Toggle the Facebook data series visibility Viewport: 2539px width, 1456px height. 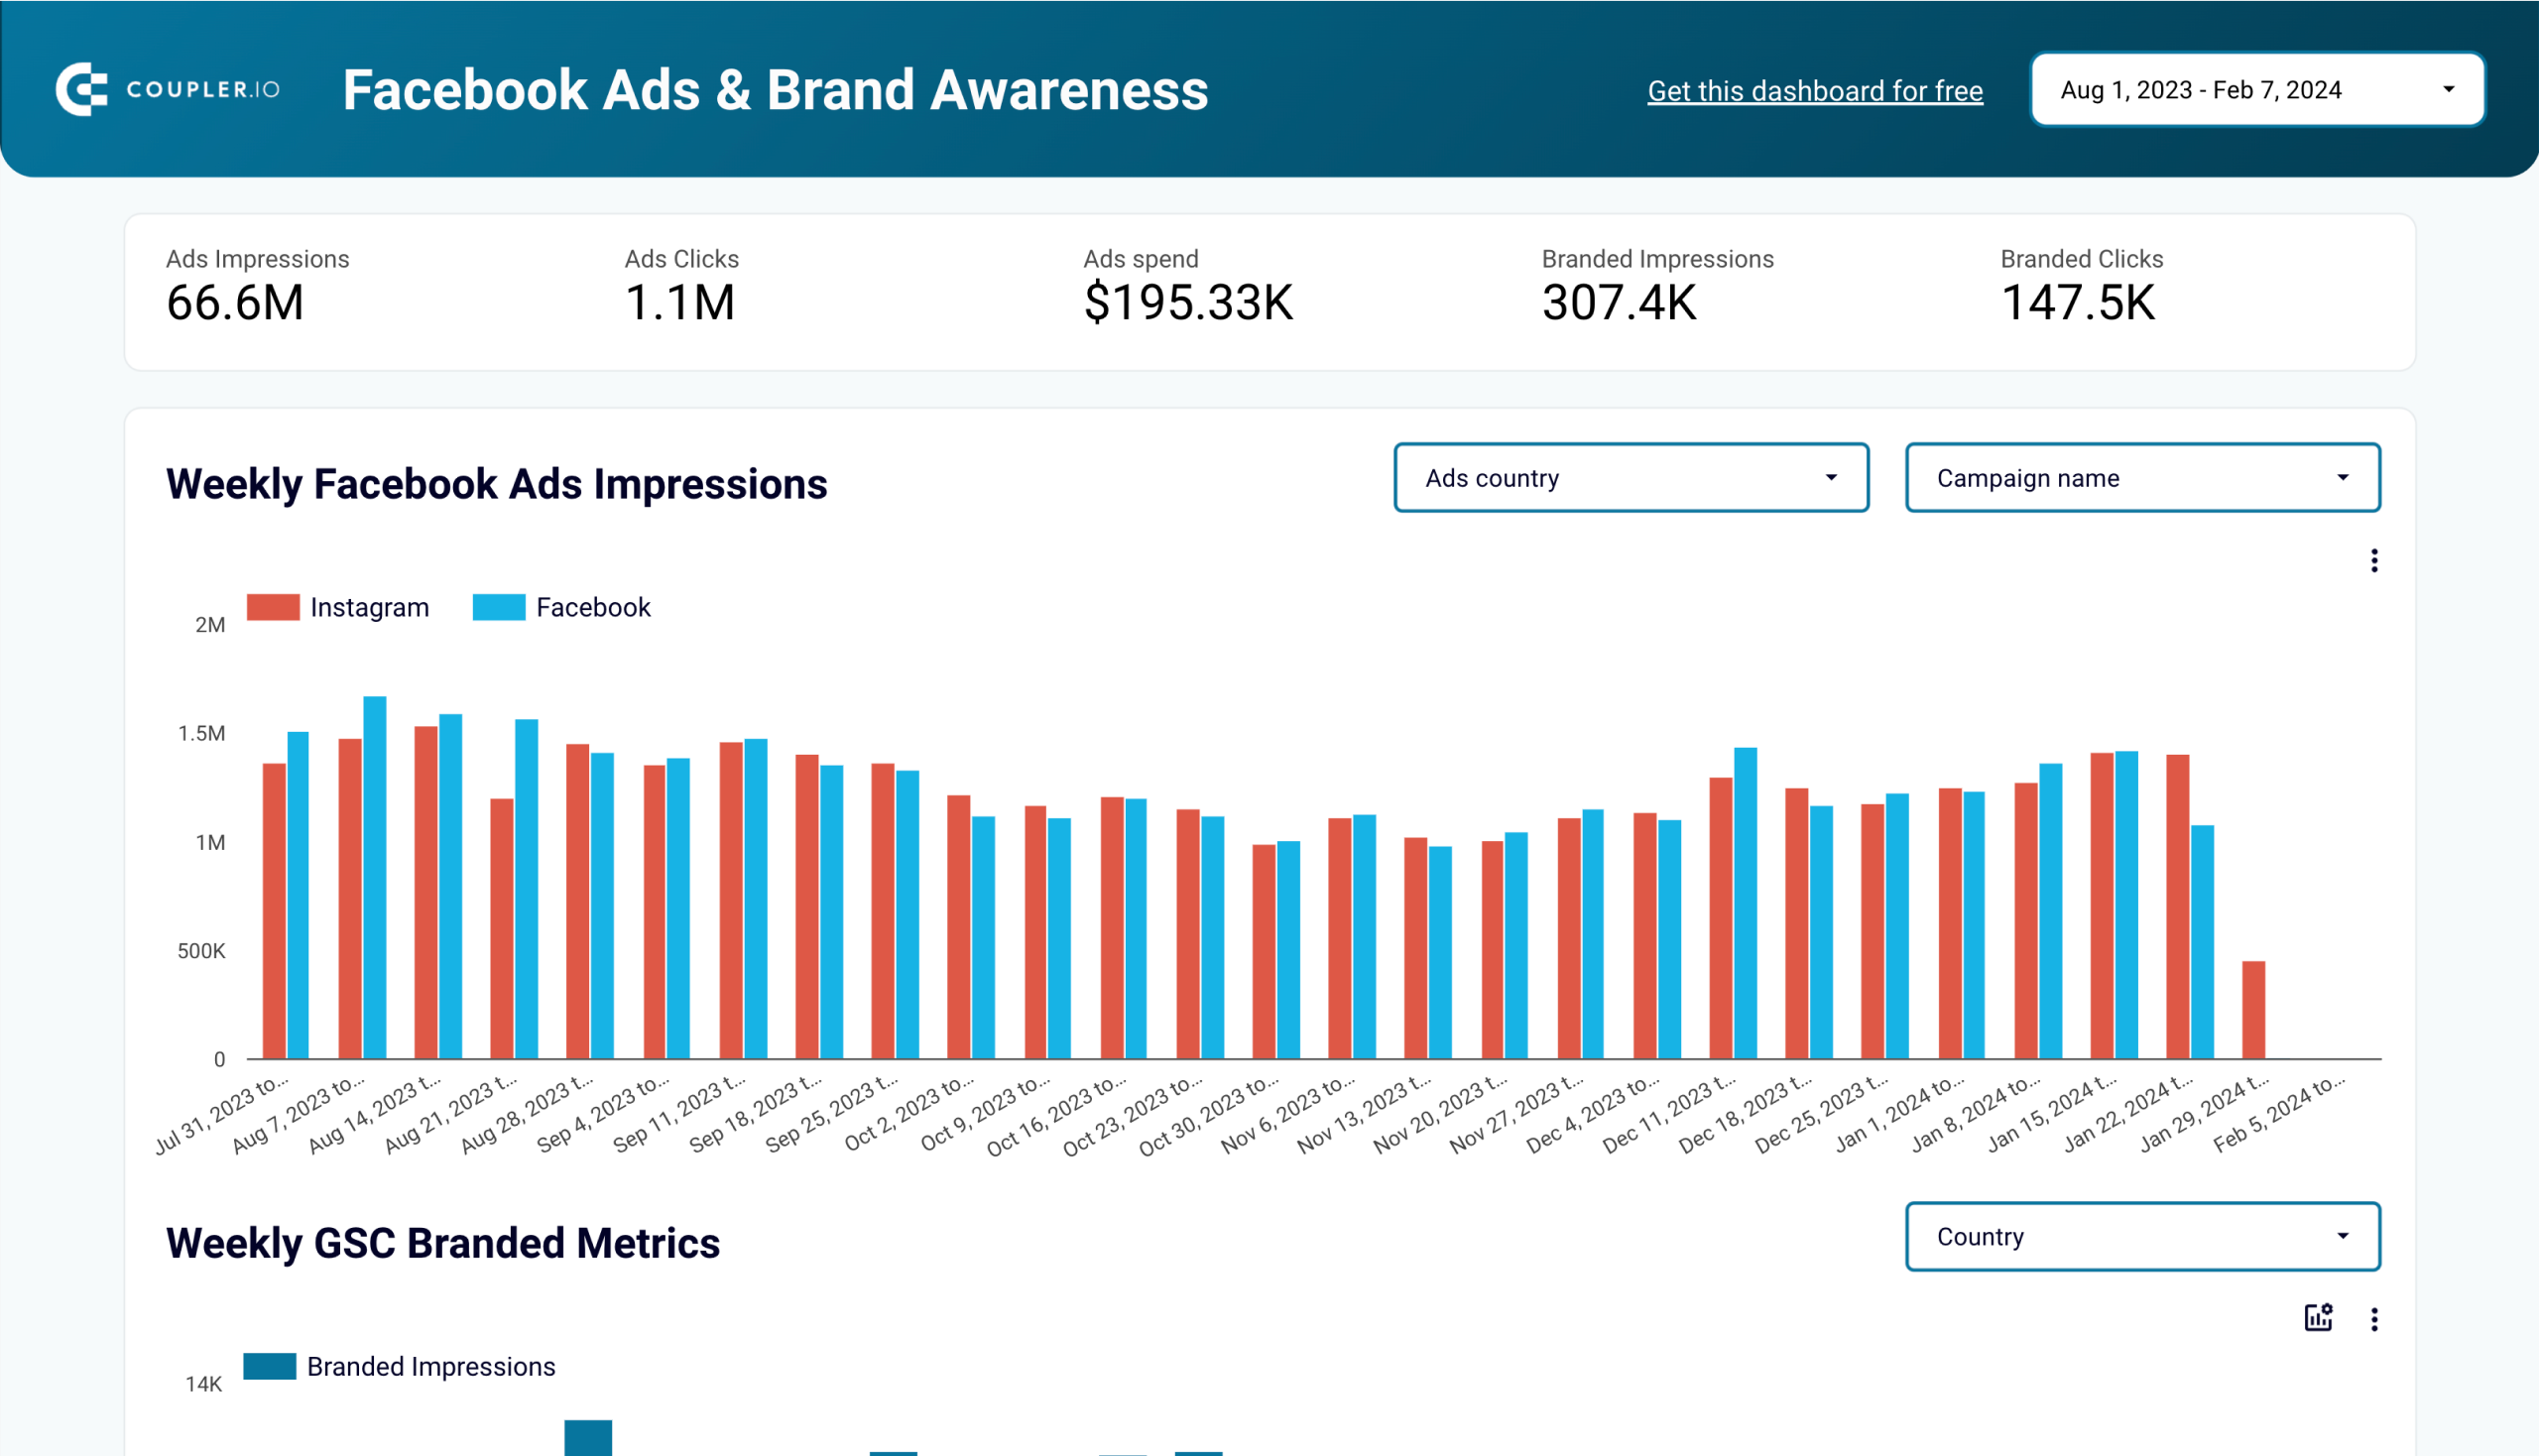pyautogui.click(x=591, y=607)
